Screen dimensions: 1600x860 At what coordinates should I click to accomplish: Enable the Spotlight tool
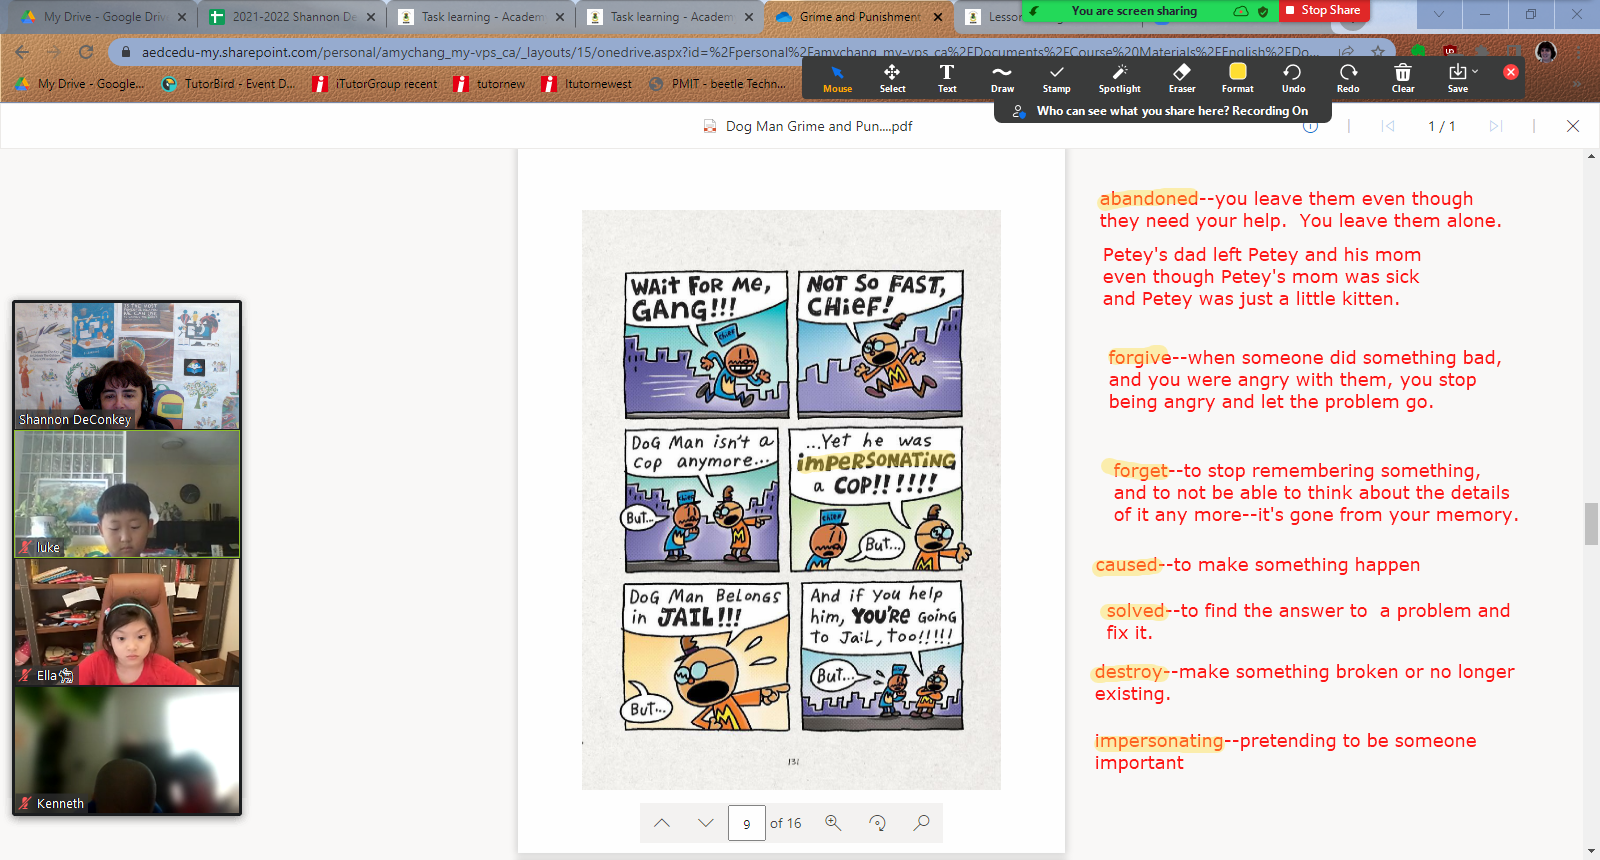[1119, 78]
